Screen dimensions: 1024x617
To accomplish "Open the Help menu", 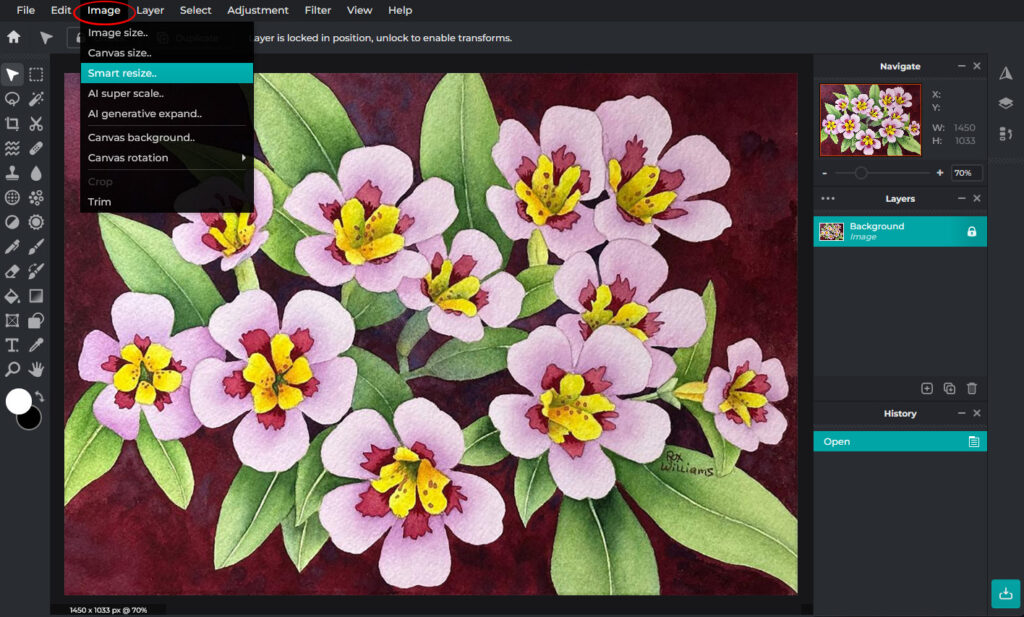I will click(x=400, y=10).
